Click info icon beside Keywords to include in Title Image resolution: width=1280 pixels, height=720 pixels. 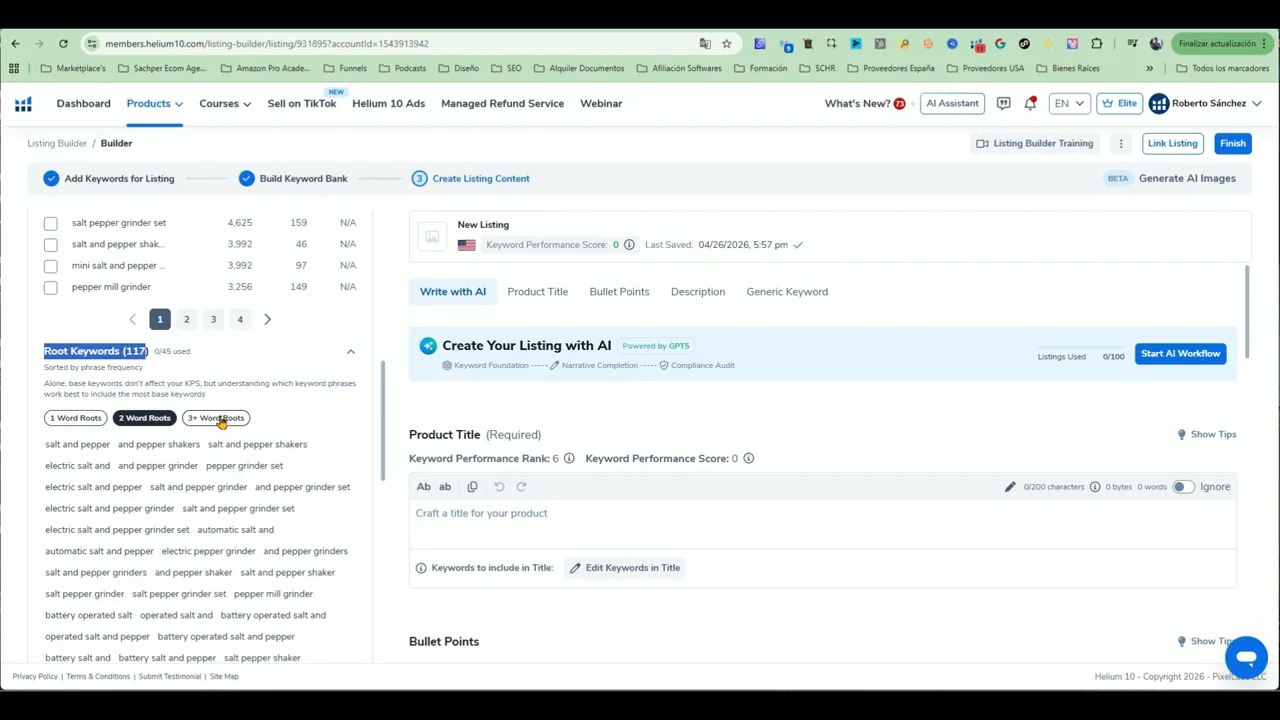pyautogui.click(x=421, y=568)
